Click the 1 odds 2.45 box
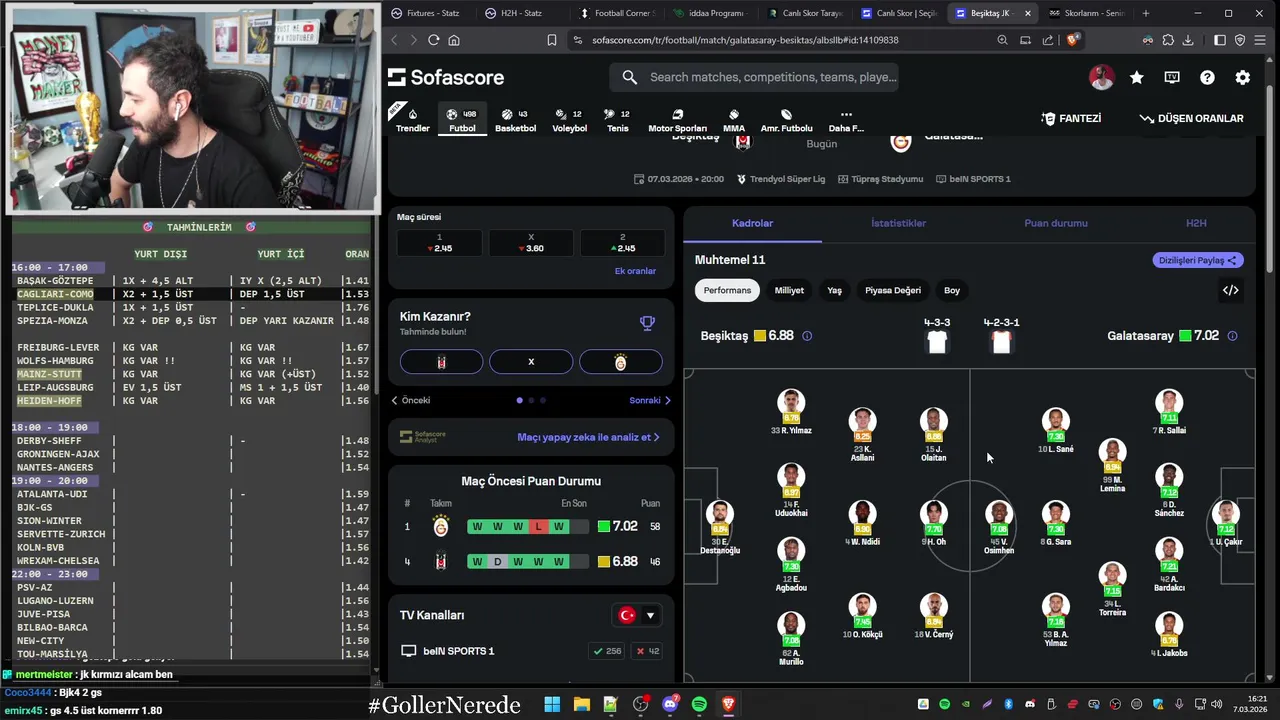The image size is (1280, 720). (439, 243)
